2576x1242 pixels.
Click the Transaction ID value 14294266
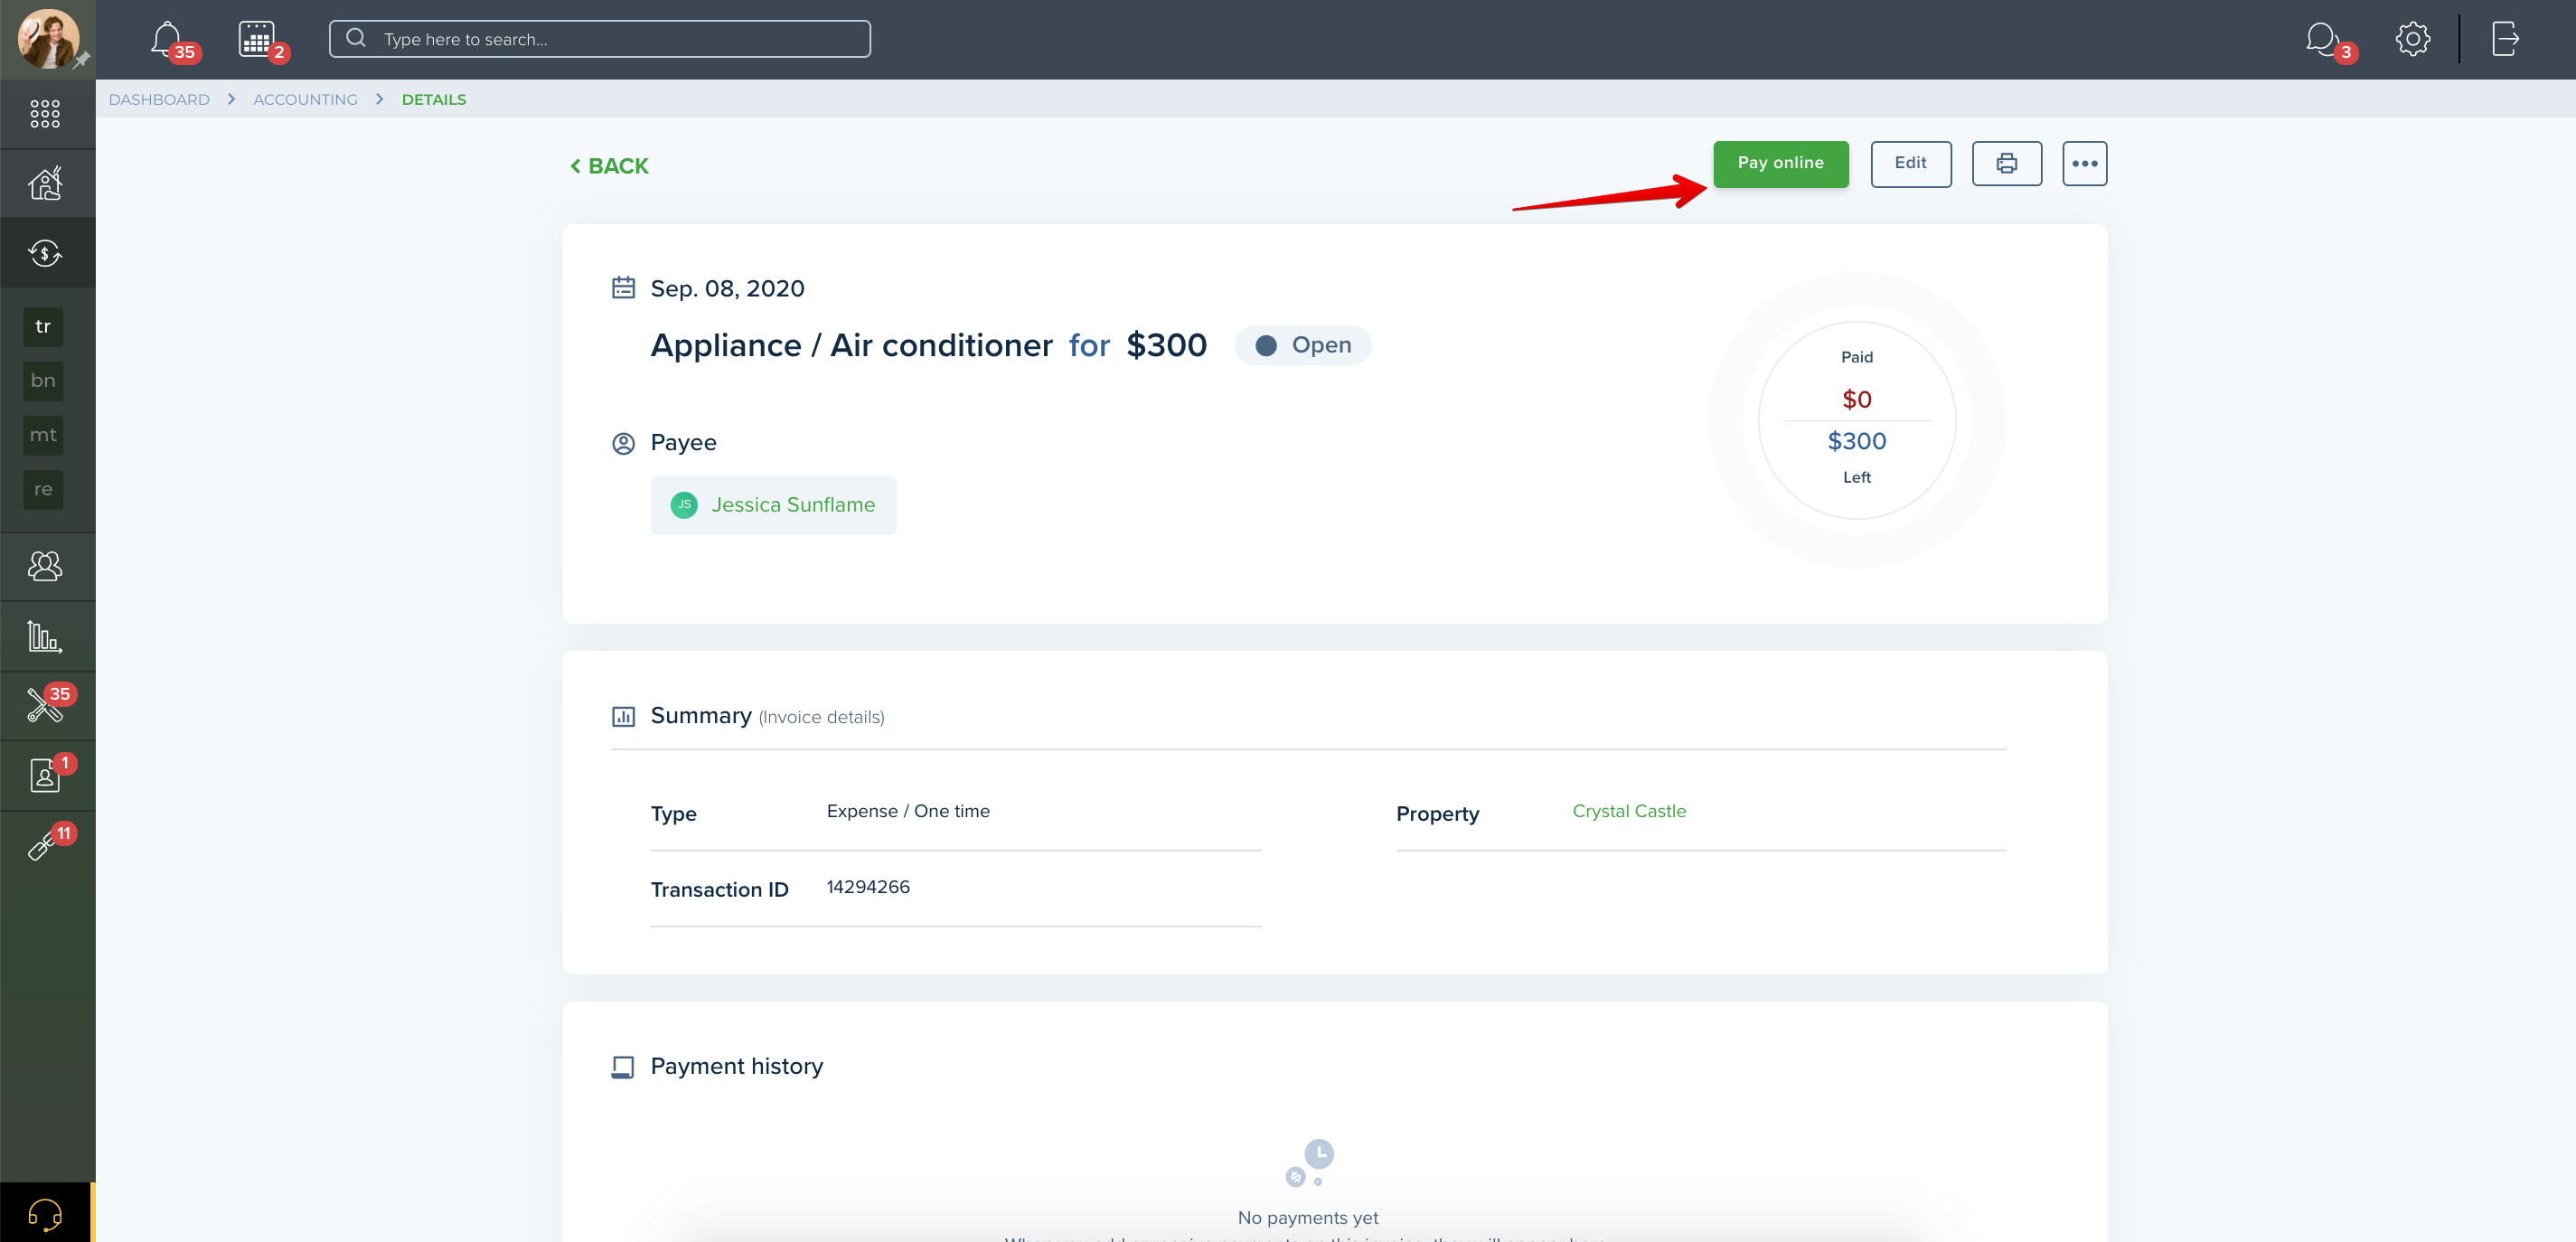(868, 887)
